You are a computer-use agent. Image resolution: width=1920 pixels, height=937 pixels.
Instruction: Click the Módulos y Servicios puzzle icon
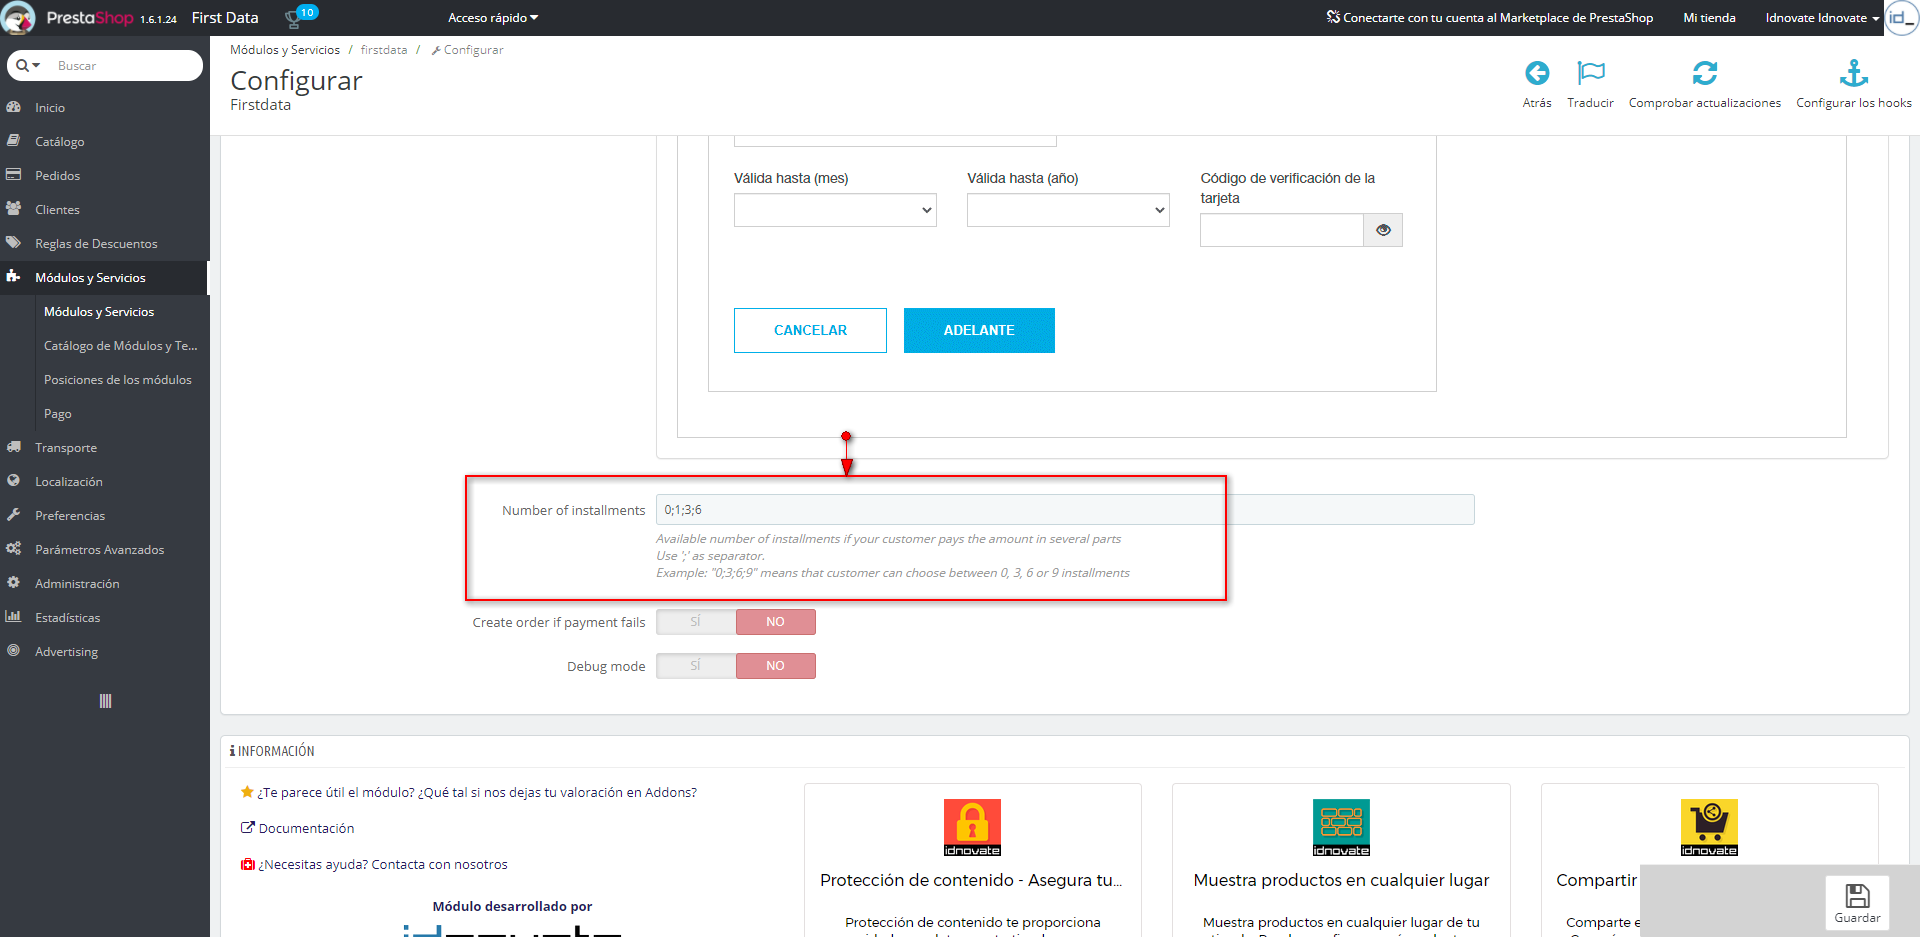[x=14, y=277]
